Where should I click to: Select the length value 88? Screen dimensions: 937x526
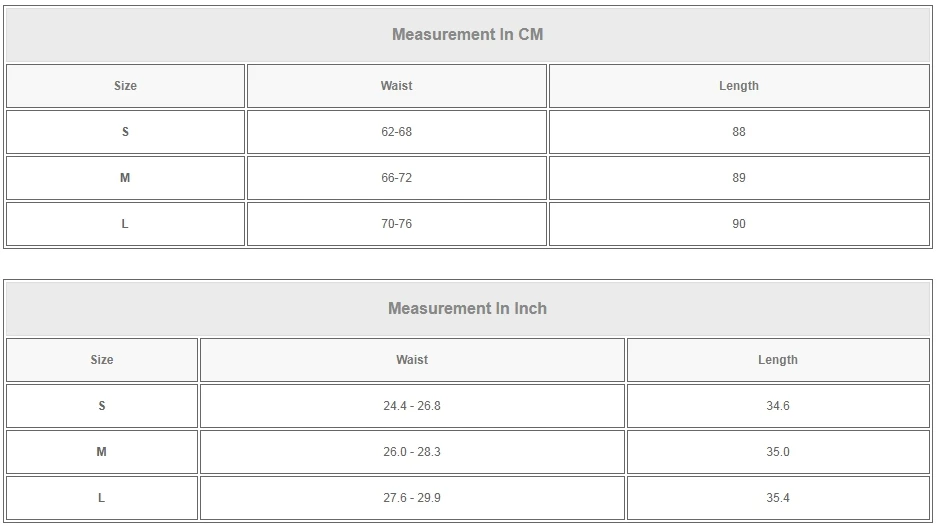click(738, 132)
